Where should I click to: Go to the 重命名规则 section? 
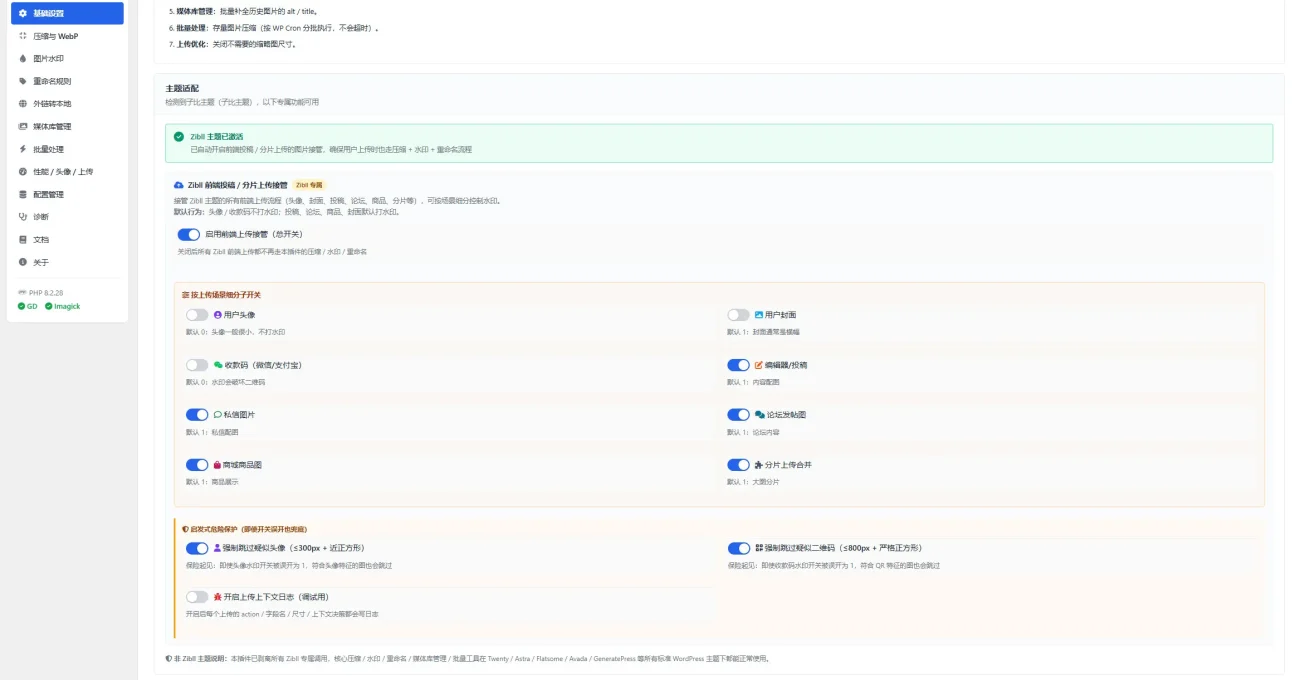pyautogui.click(x=68, y=81)
